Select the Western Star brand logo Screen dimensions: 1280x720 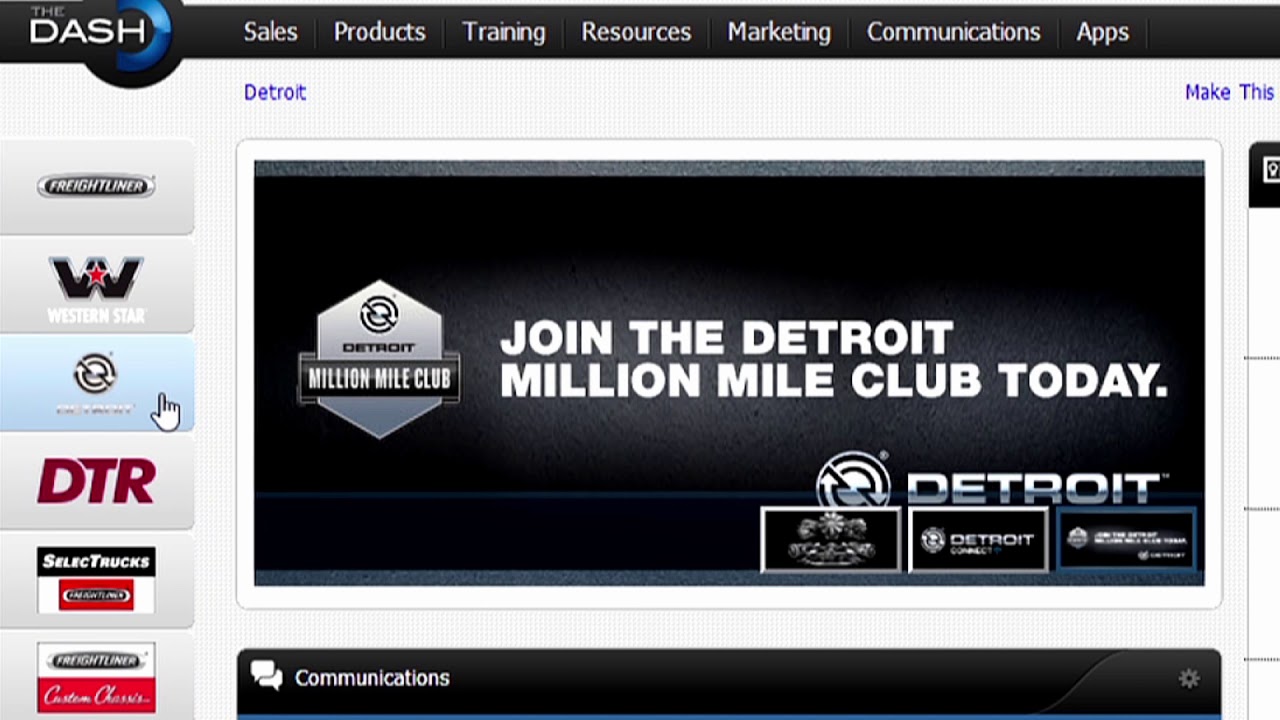click(96, 290)
